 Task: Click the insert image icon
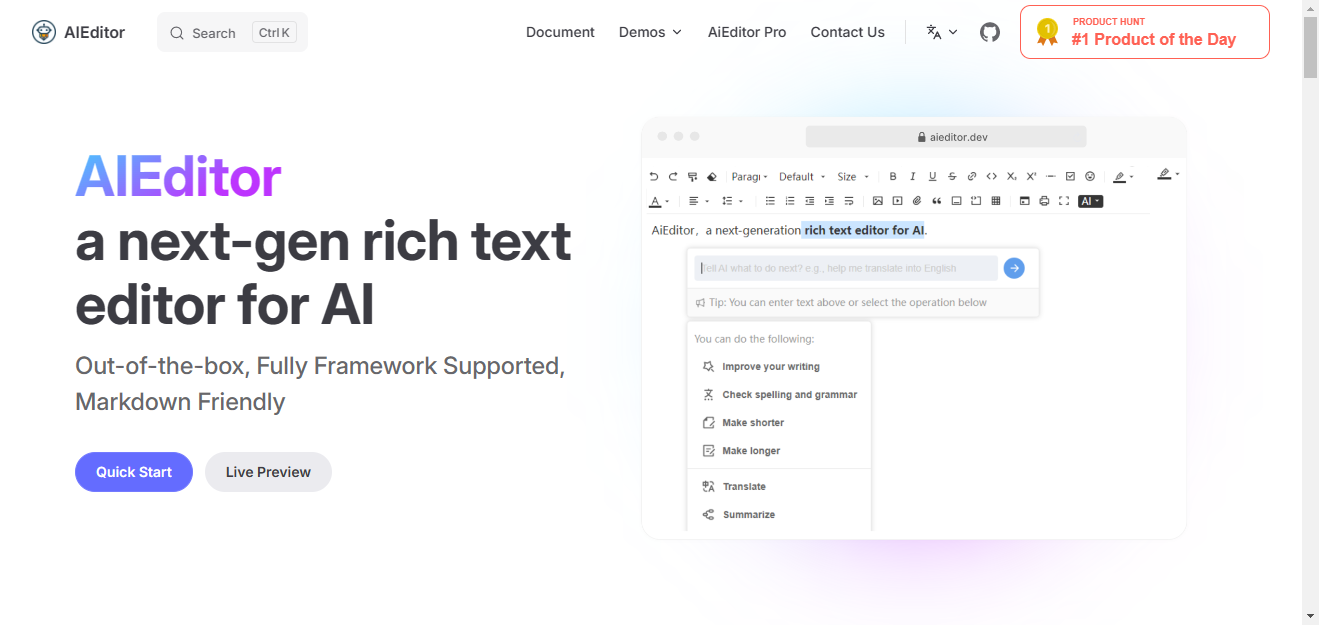(x=878, y=201)
